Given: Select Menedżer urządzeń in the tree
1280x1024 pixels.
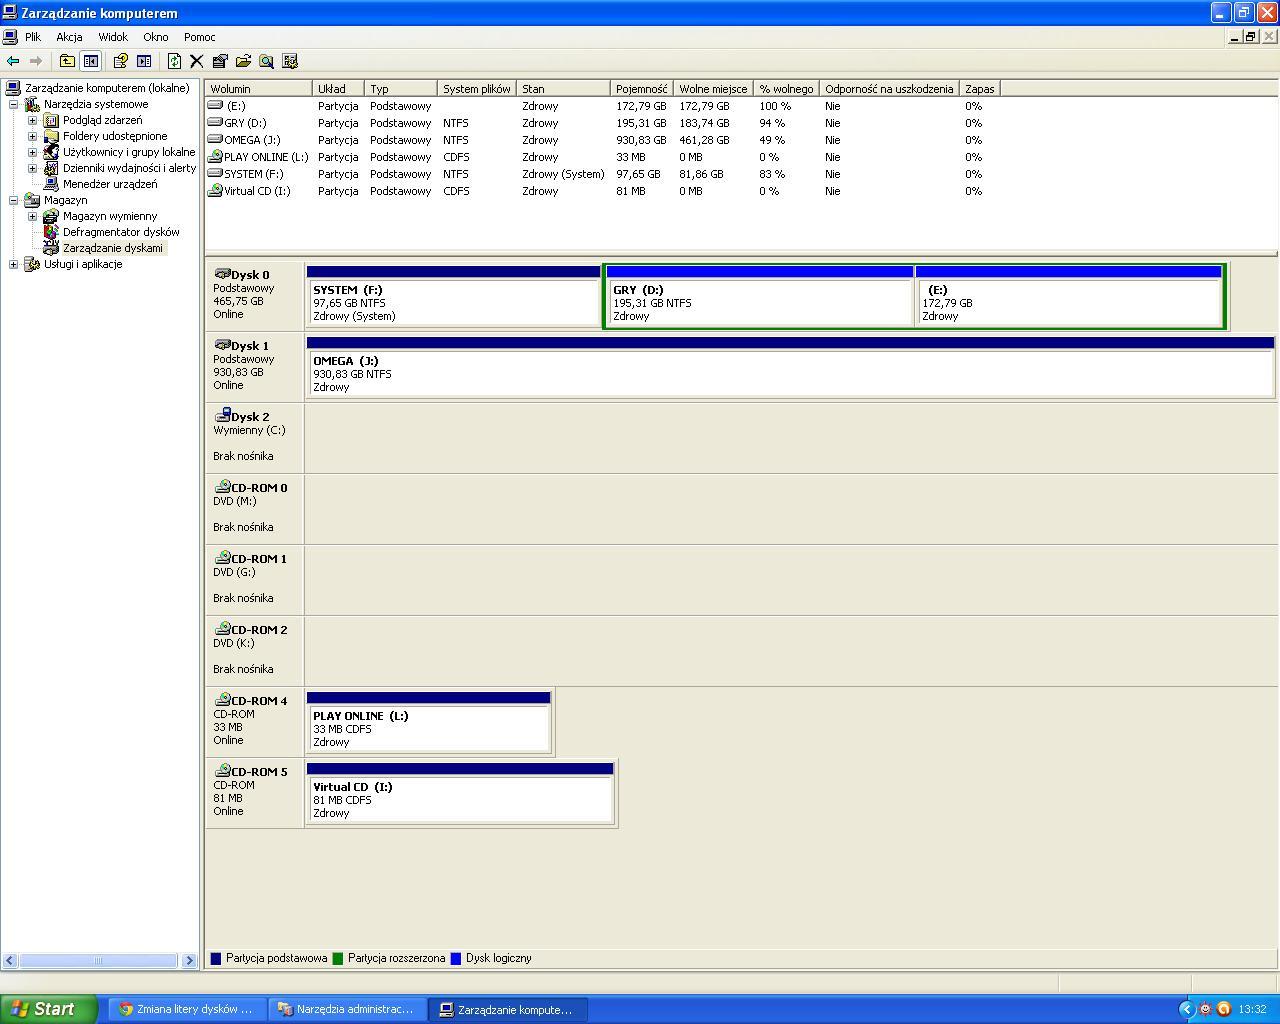Looking at the screenshot, I should pyautogui.click(x=109, y=184).
